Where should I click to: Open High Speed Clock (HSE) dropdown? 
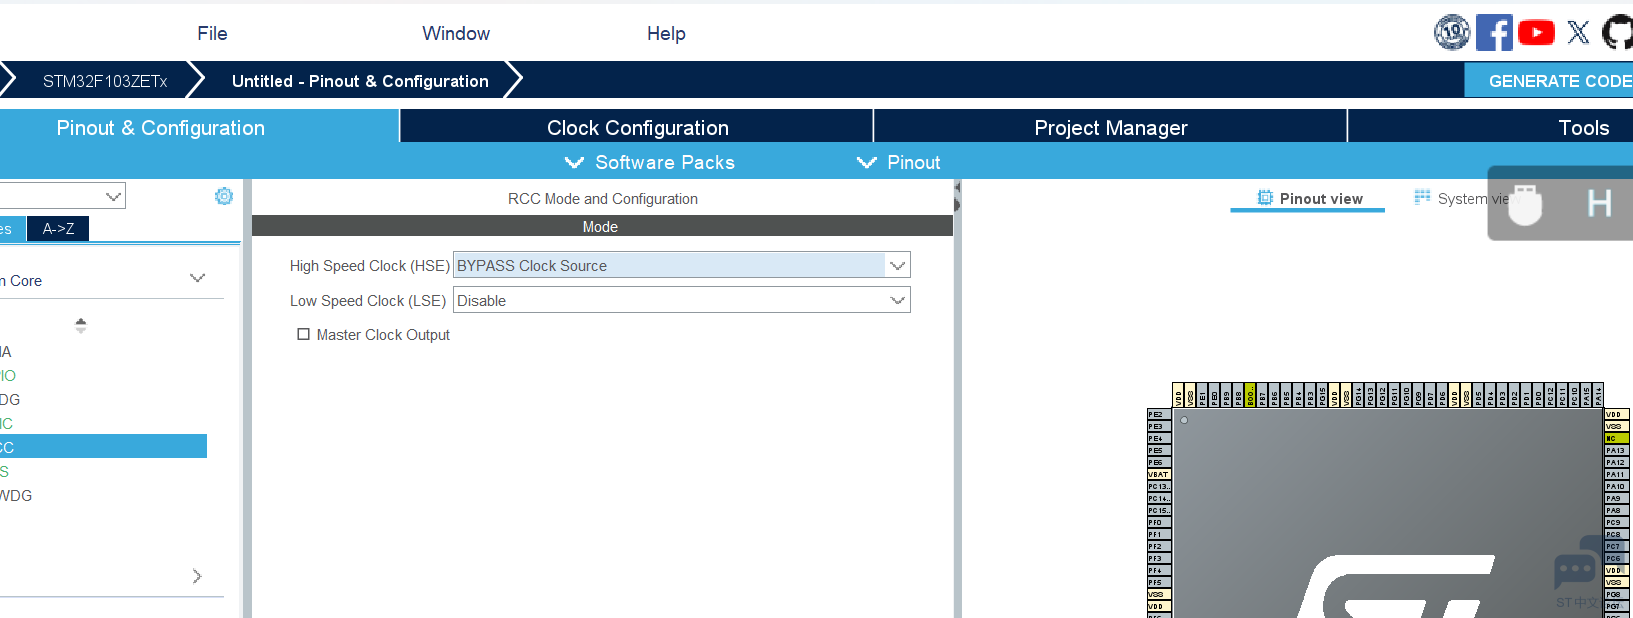pos(681,265)
